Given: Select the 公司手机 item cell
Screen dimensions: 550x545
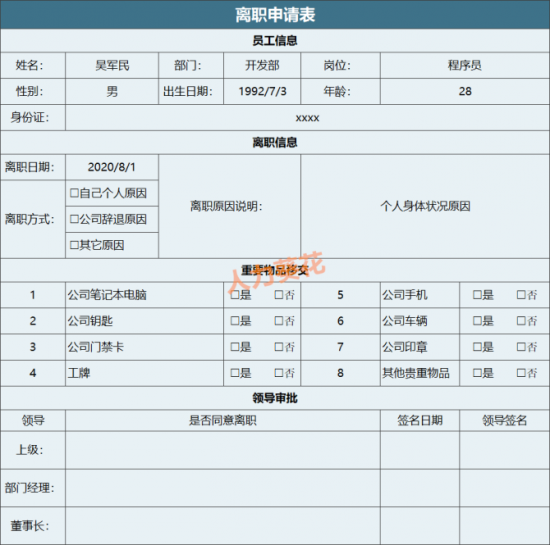Looking at the screenshot, I should click(x=420, y=295).
